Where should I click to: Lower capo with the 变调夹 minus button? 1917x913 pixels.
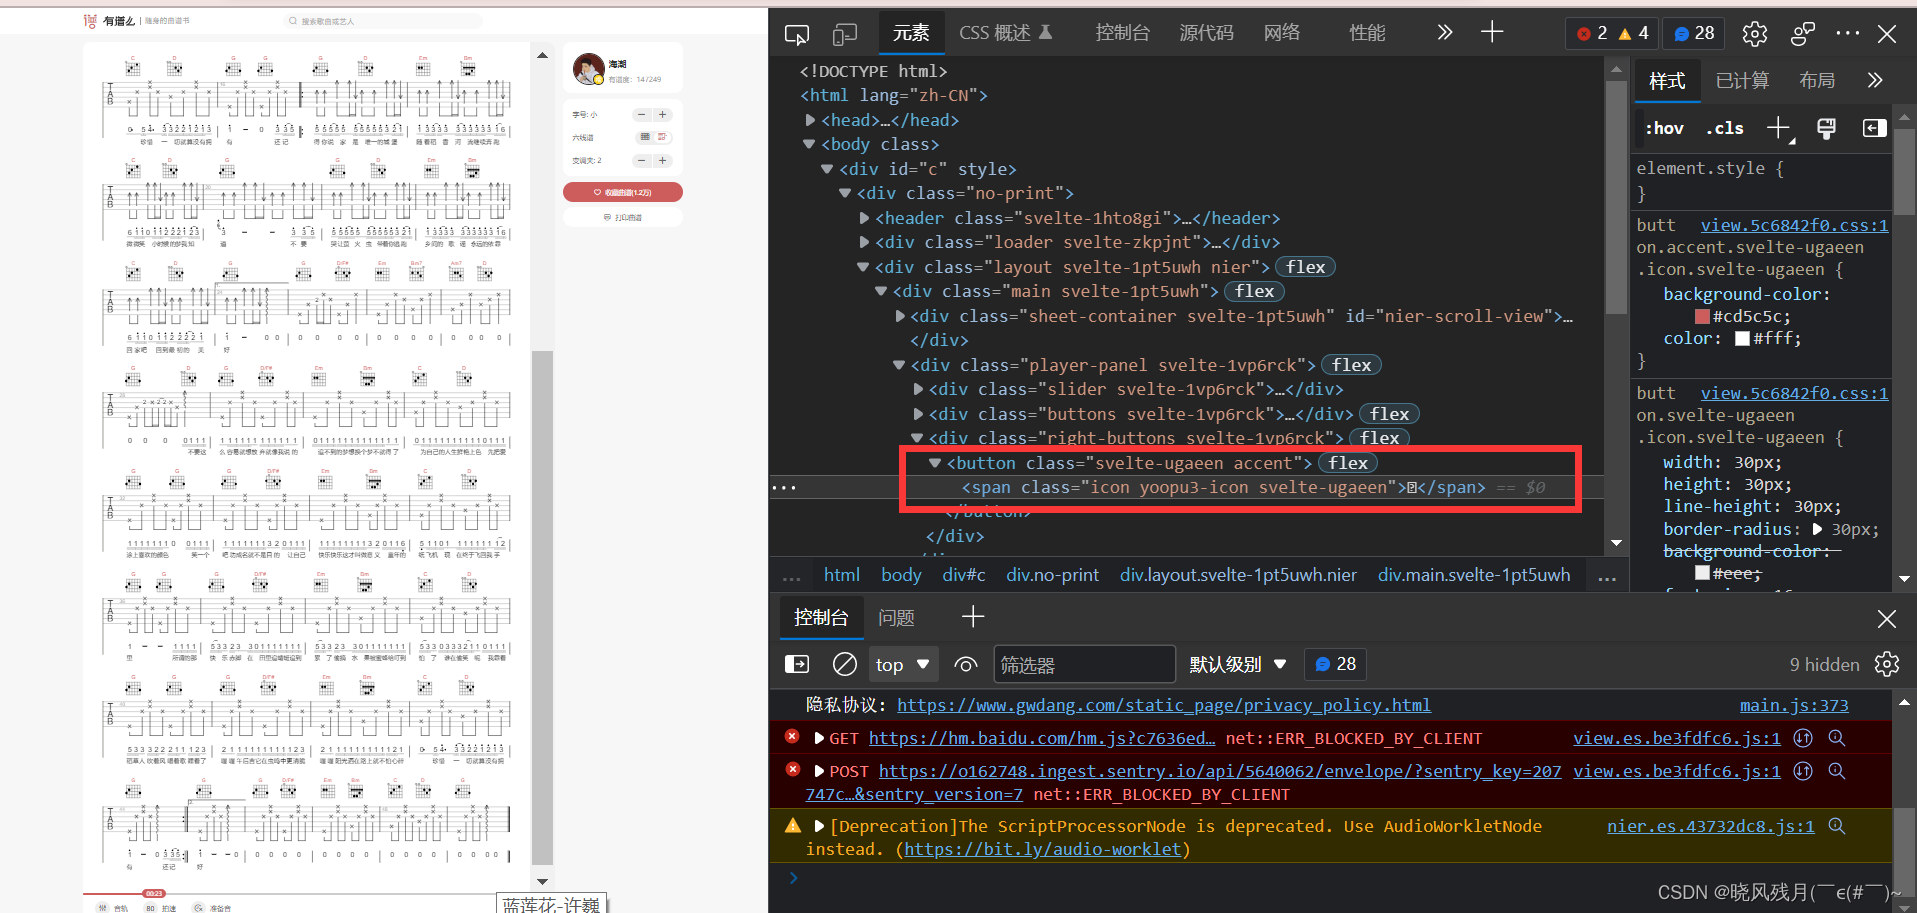click(642, 160)
